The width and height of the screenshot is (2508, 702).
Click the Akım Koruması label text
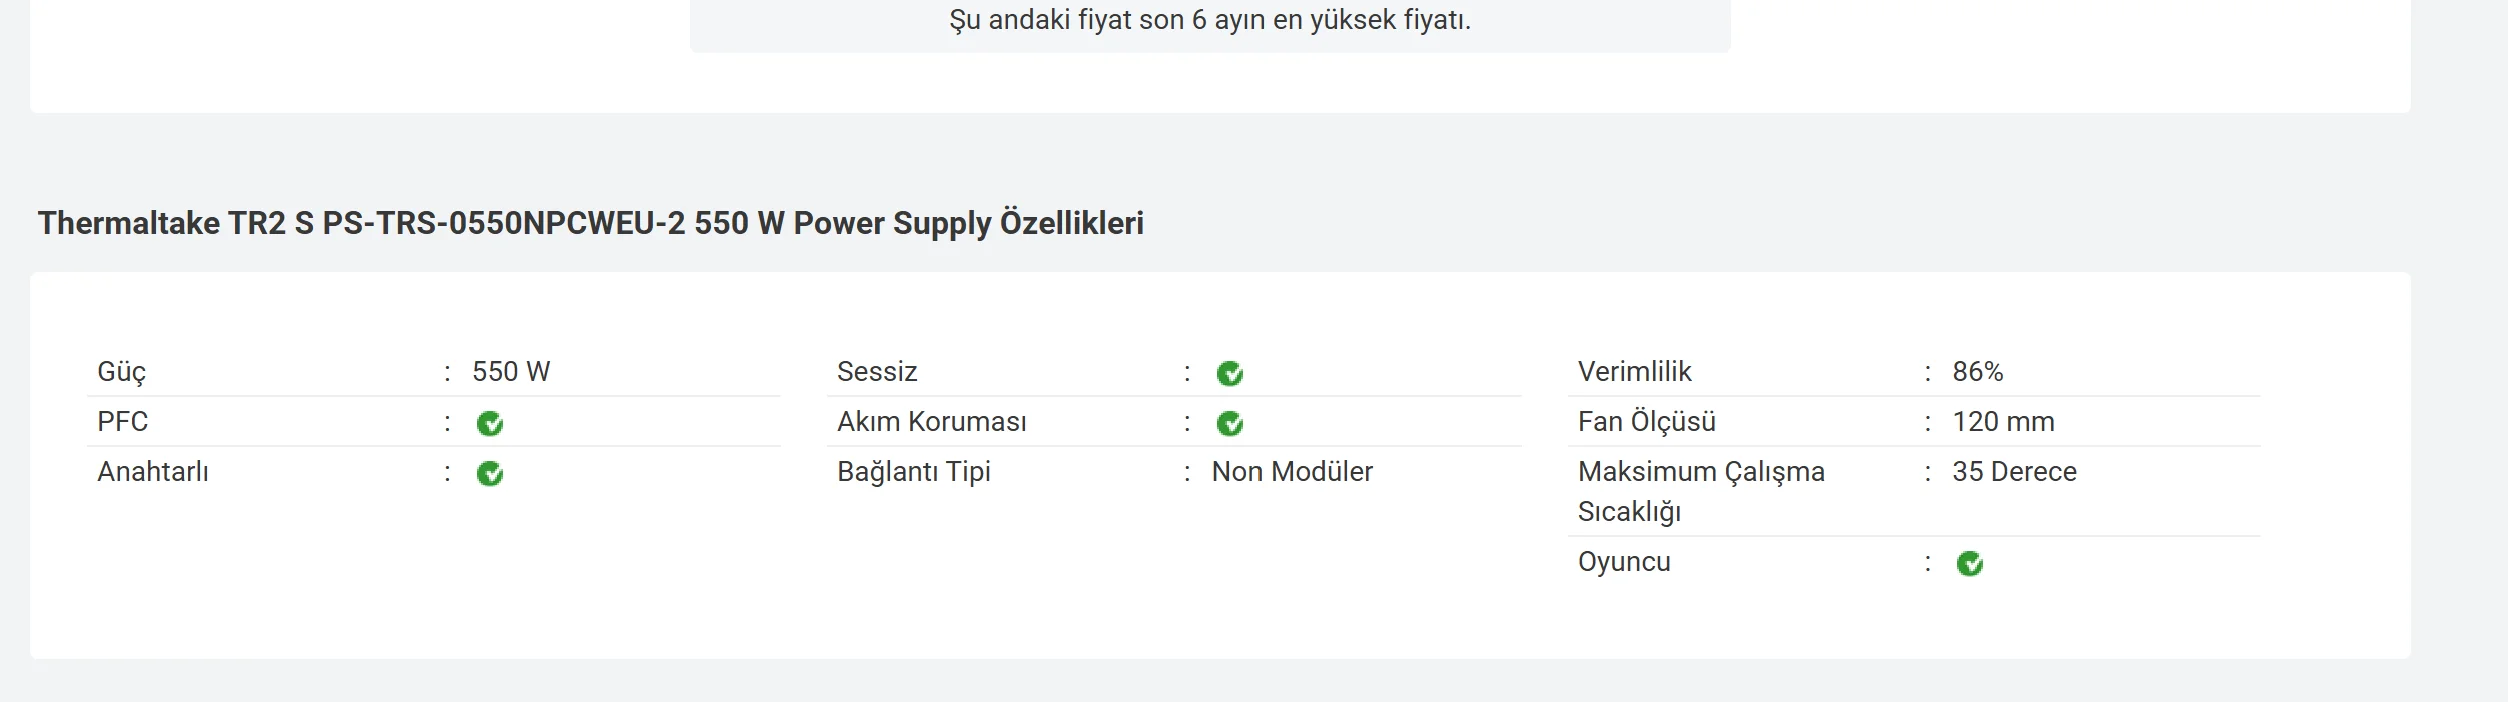click(931, 422)
